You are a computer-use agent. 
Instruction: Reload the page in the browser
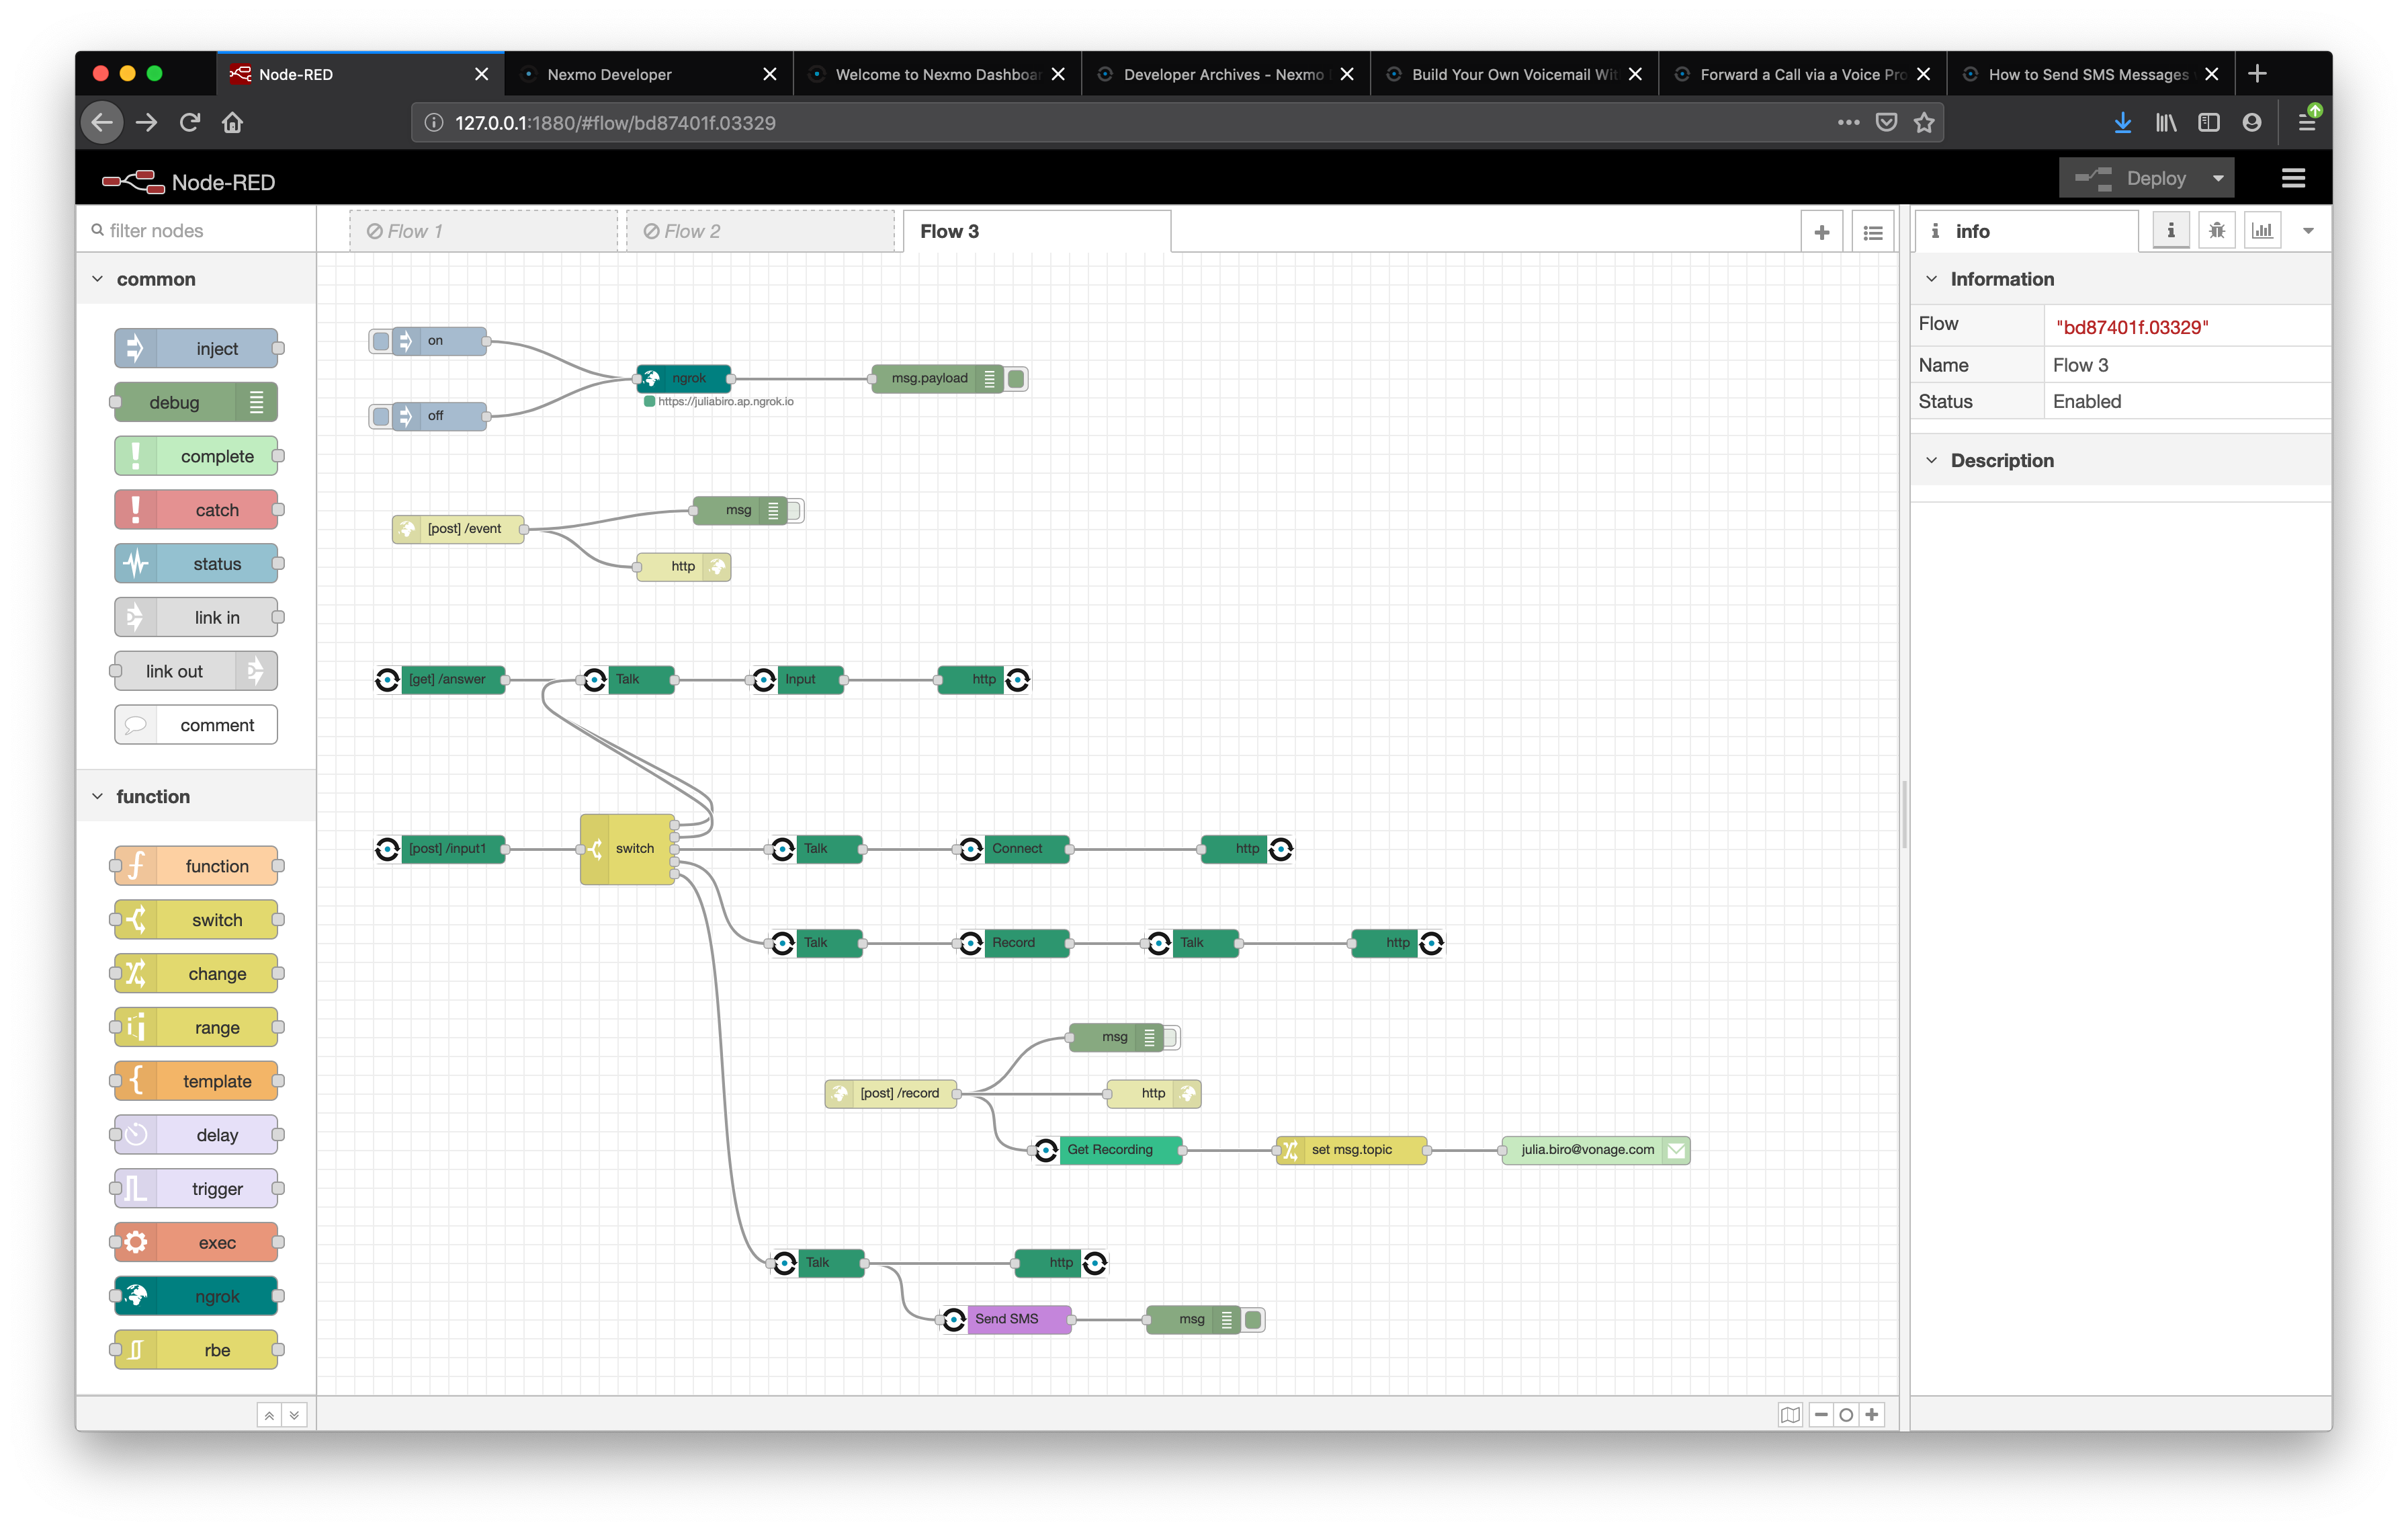(189, 123)
